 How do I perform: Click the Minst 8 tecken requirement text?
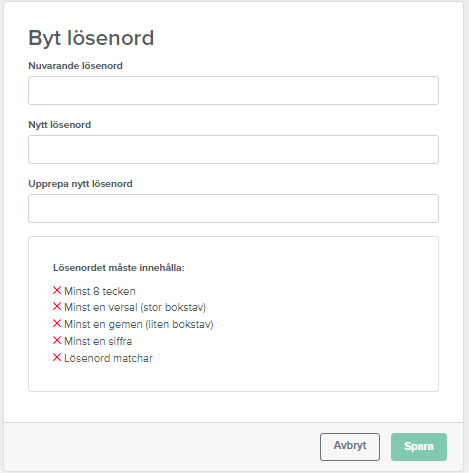click(100, 291)
